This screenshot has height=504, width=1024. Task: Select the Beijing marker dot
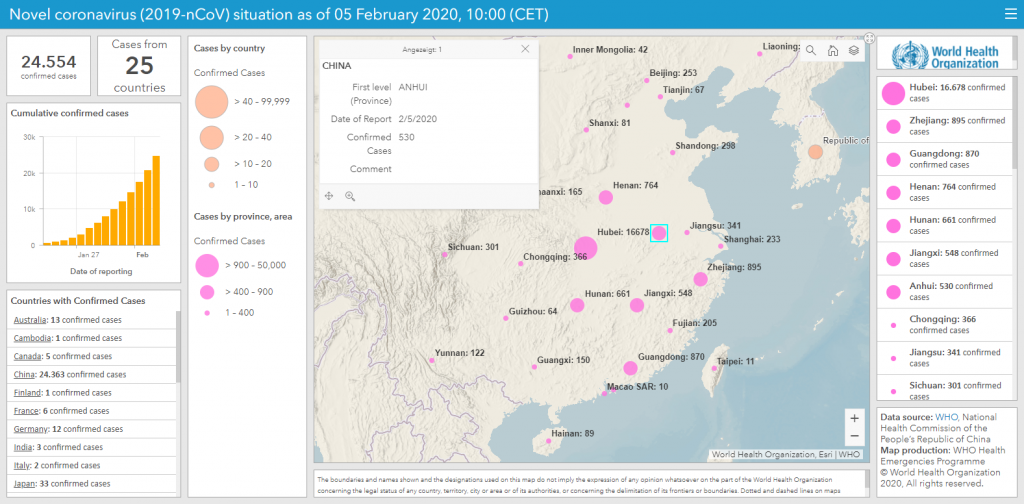647,80
